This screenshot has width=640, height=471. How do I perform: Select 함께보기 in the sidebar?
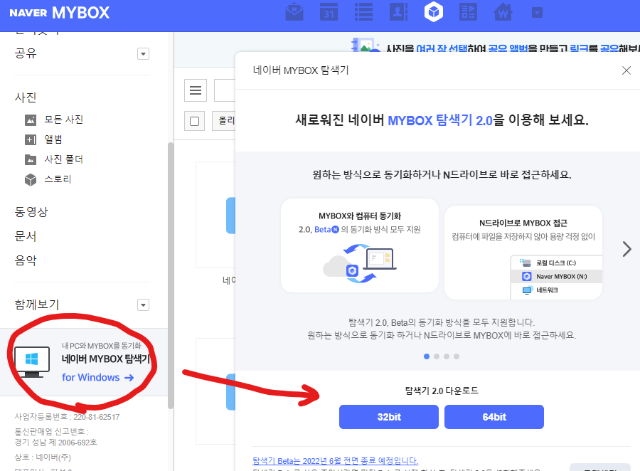tap(37, 304)
